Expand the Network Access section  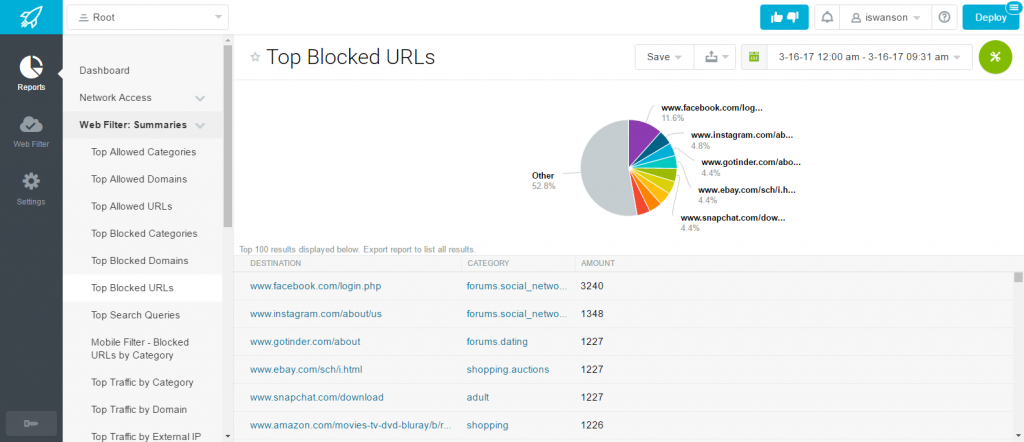[142, 98]
